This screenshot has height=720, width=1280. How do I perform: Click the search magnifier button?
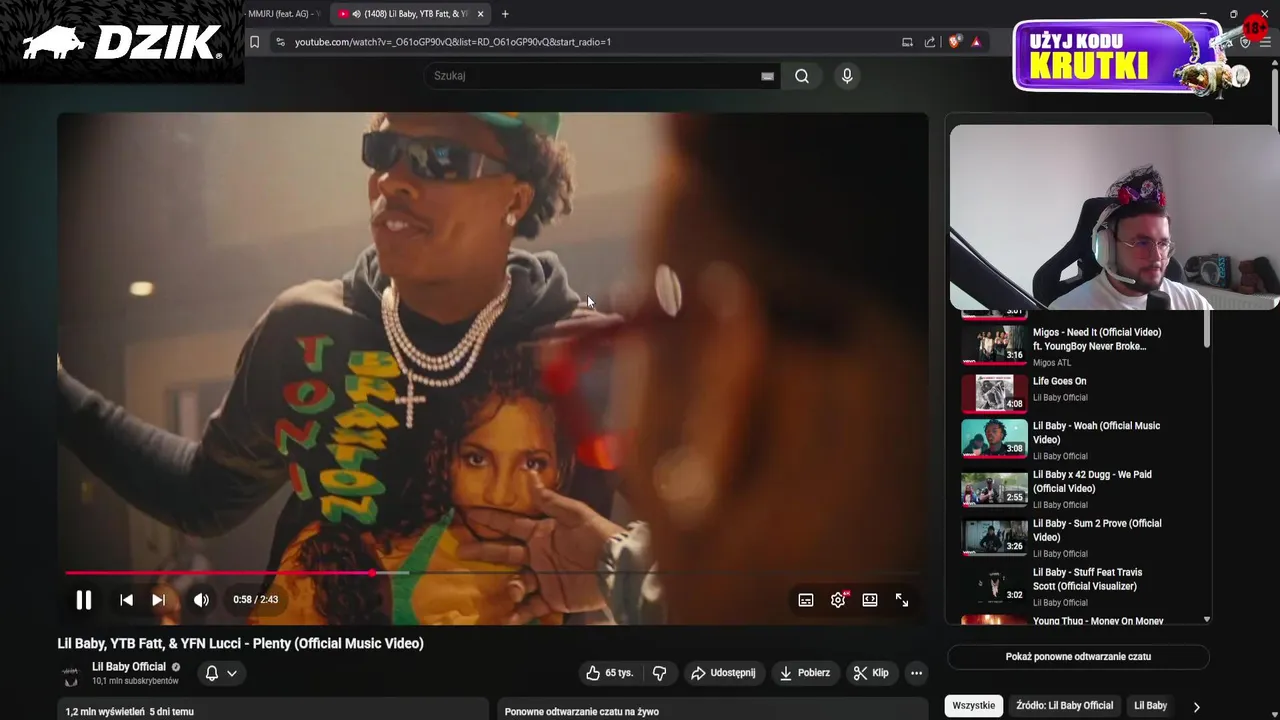[802, 76]
